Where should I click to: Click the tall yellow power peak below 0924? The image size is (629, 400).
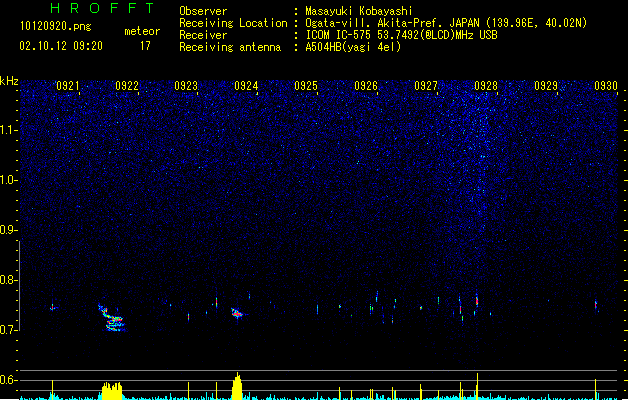[237, 386]
